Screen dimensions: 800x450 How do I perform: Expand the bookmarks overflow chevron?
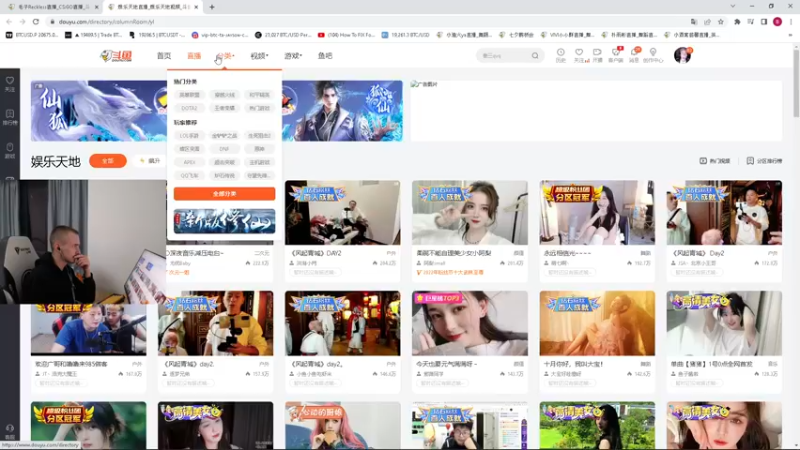(790, 35)
